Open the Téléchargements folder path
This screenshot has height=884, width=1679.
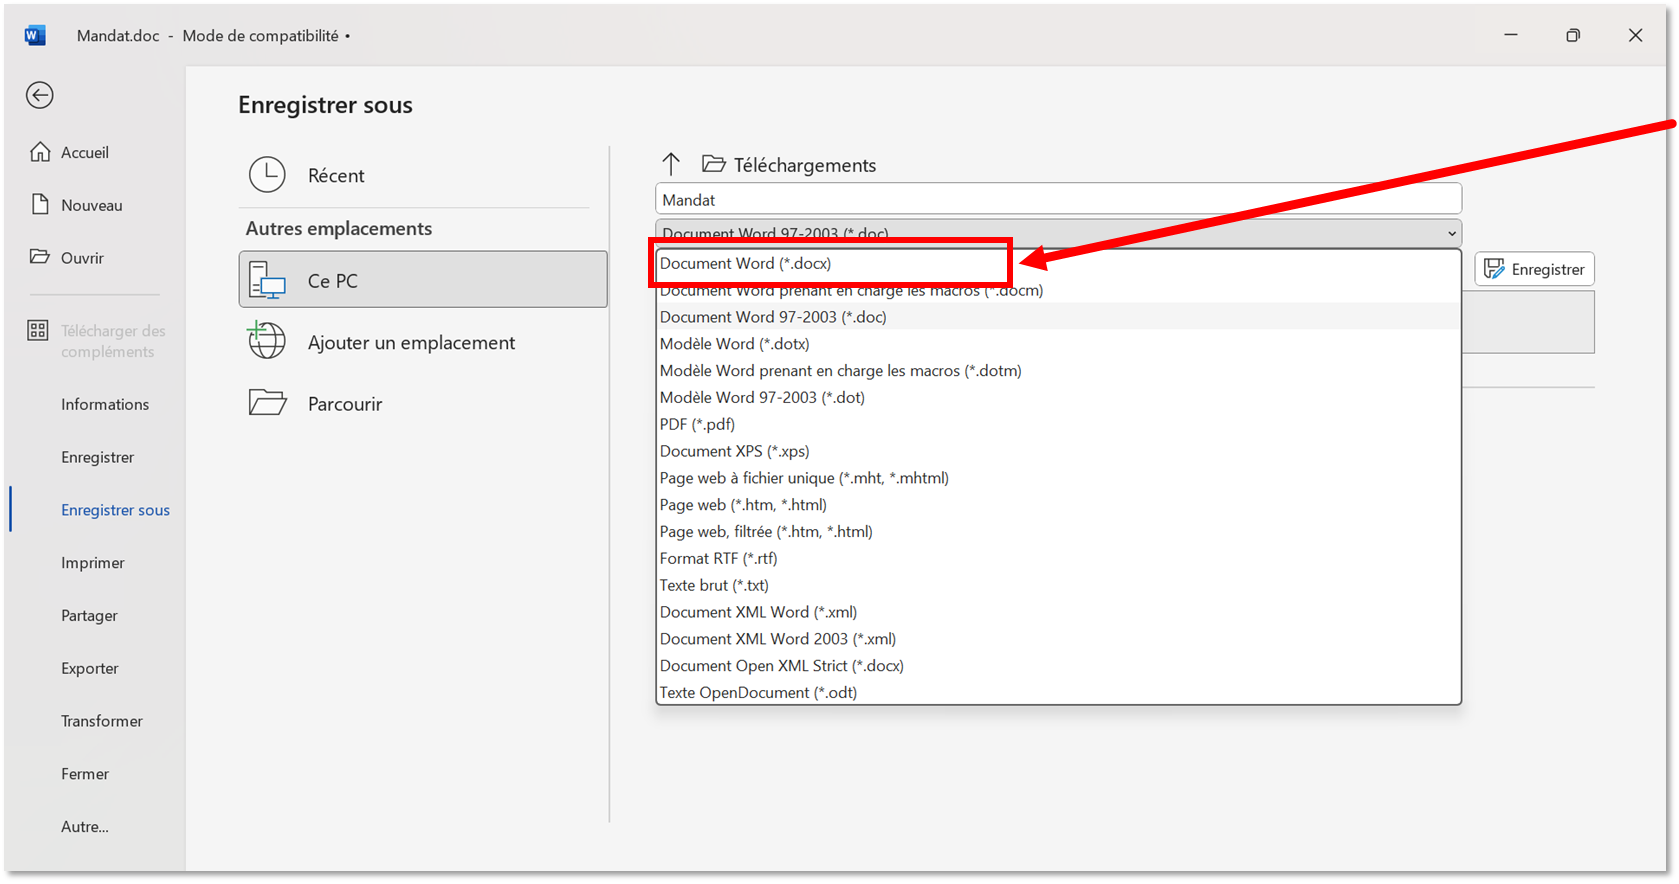click(805, 165)
